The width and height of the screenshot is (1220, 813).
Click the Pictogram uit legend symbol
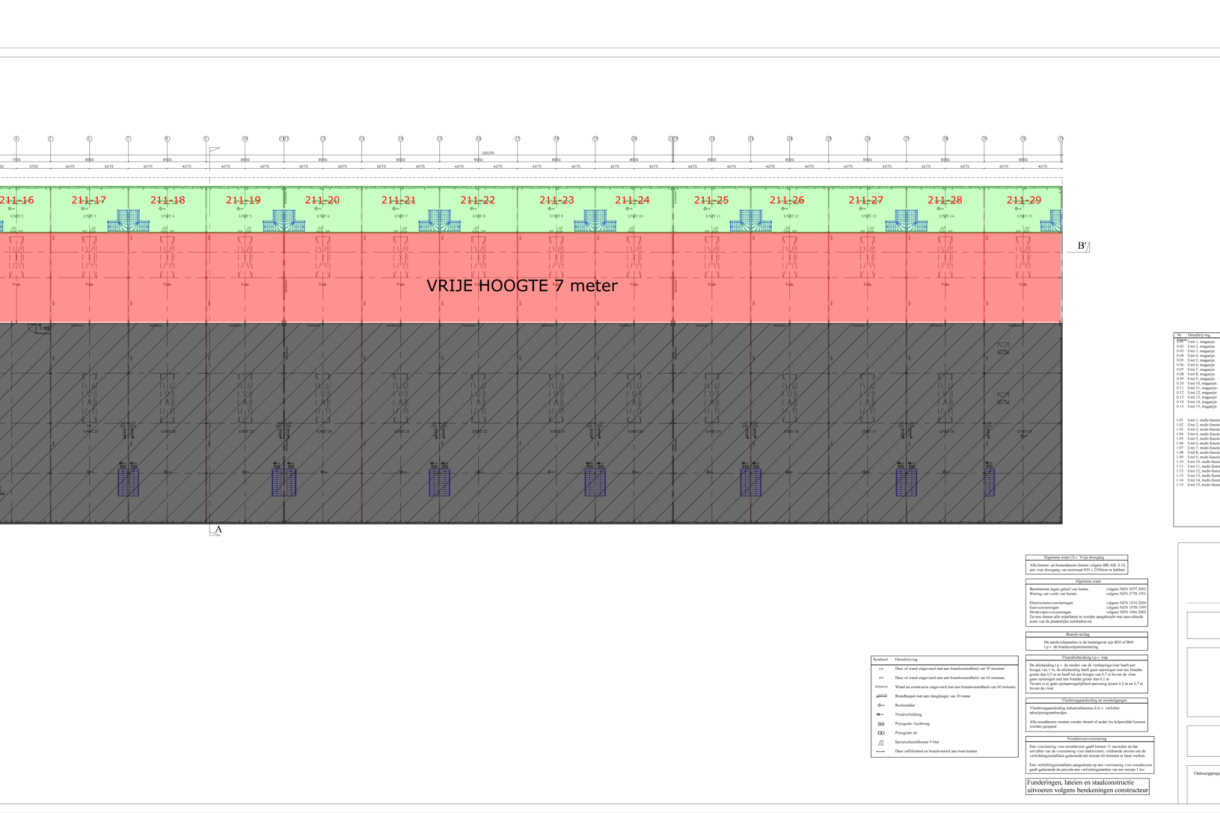click(x=880, y=733)
